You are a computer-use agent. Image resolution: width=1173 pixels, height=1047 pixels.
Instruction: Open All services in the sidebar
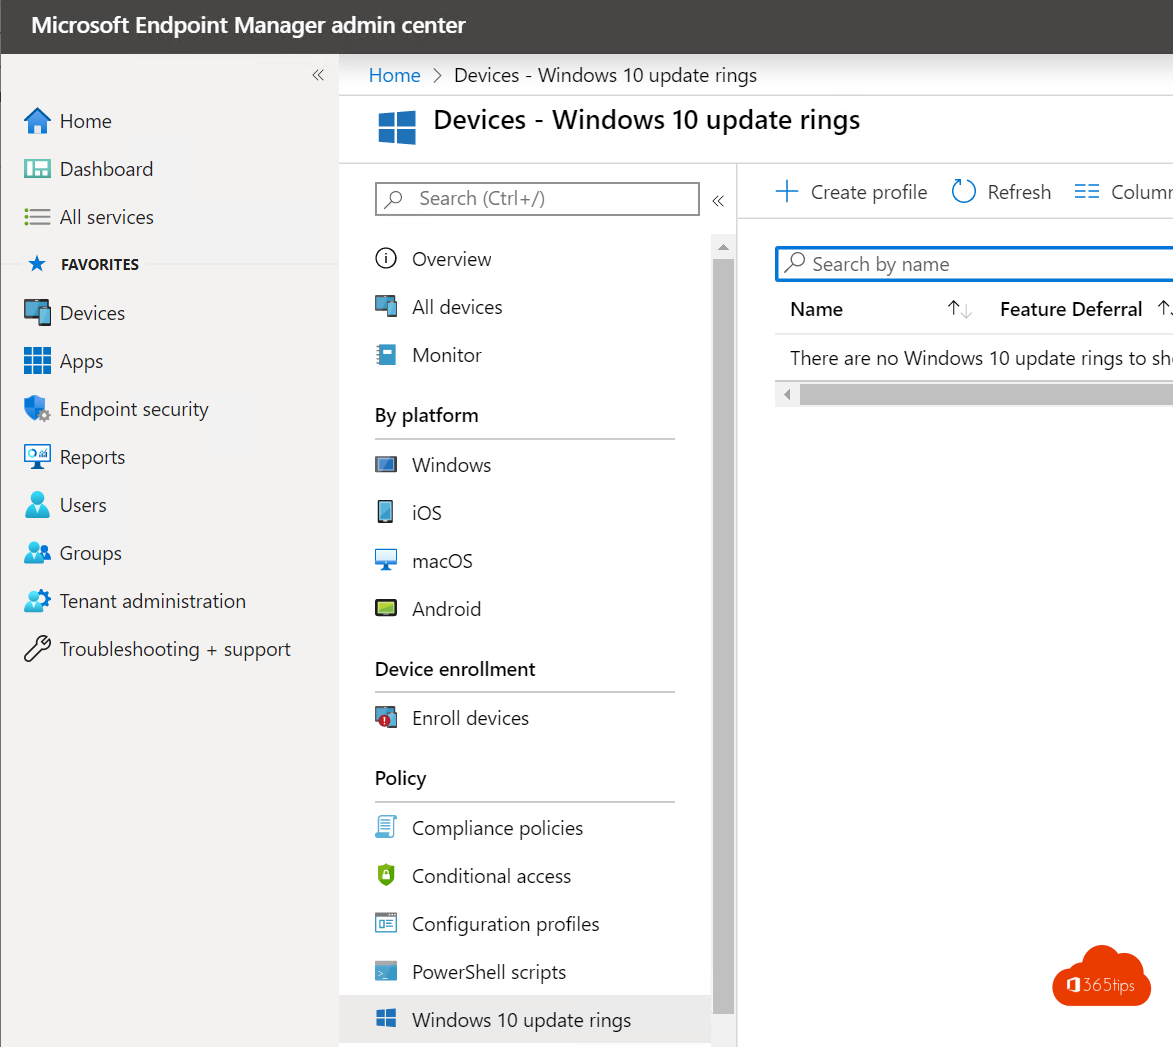click(106, 217)
